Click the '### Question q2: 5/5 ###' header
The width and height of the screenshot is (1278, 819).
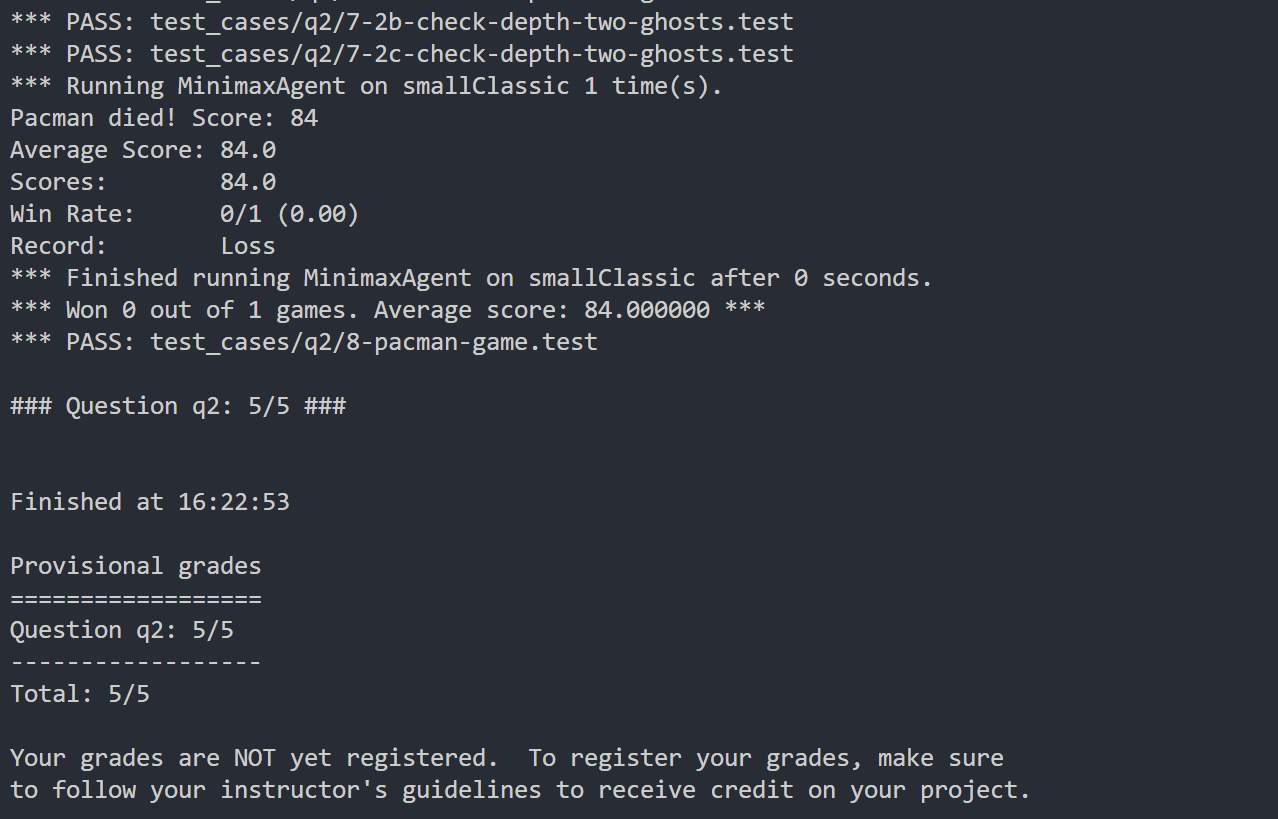pyautogui.click(x=178, y=405)
